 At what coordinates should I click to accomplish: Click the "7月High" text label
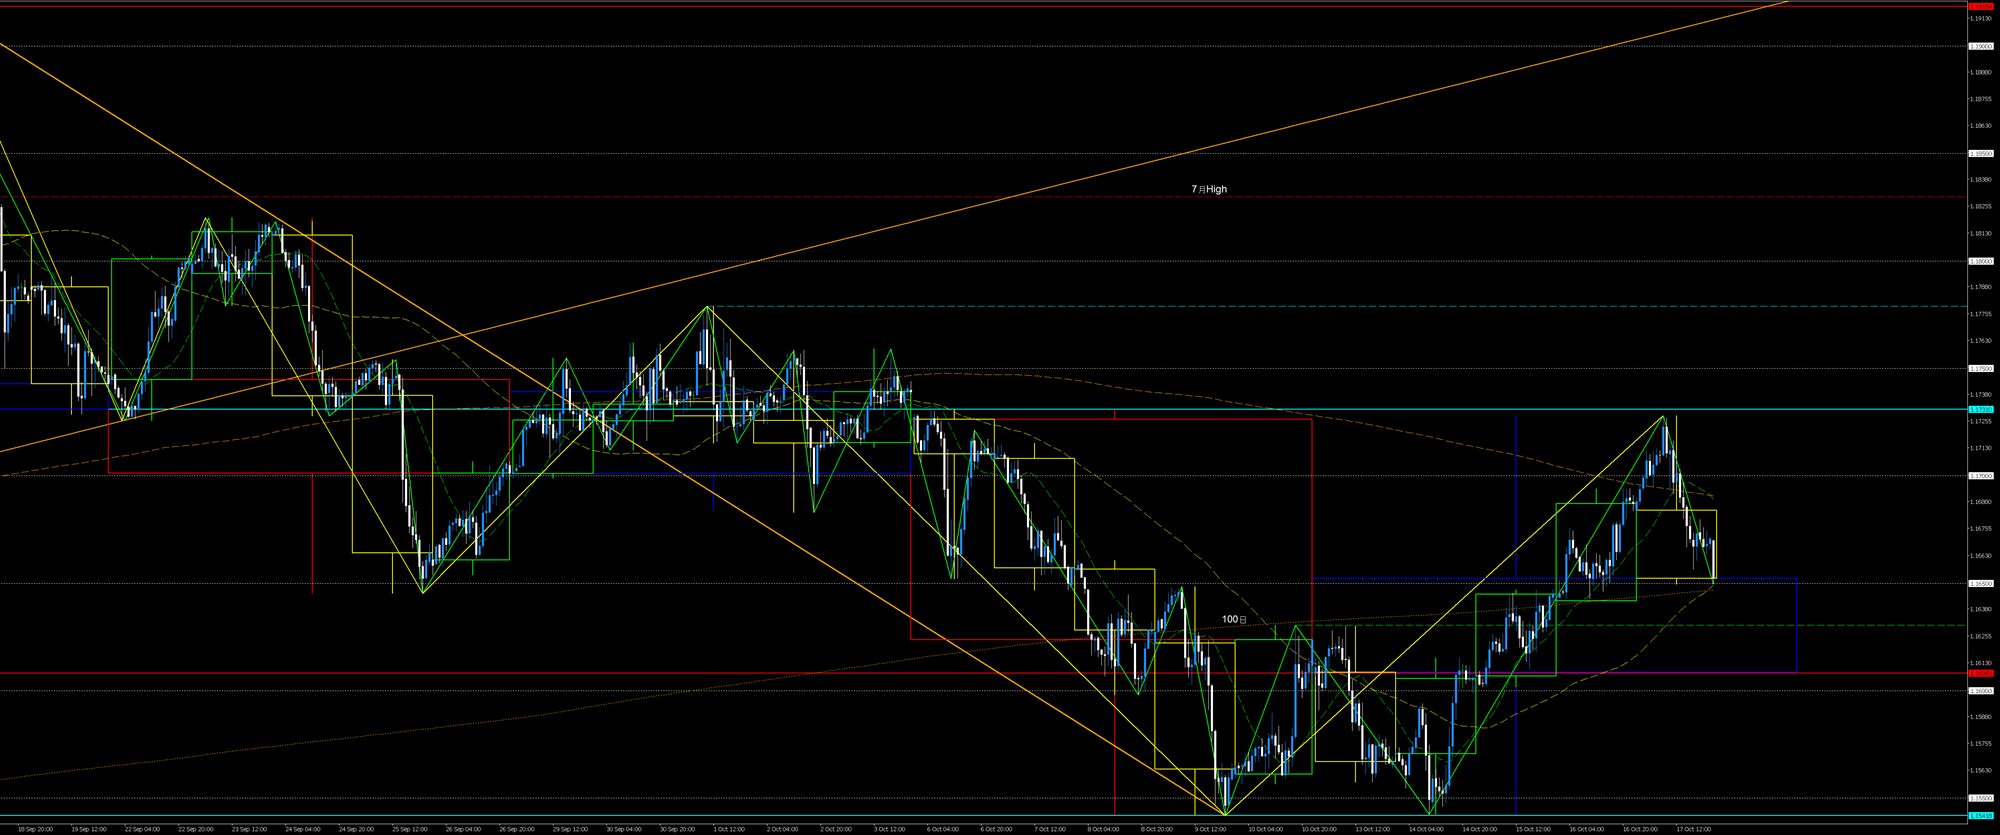[1208, 189]
